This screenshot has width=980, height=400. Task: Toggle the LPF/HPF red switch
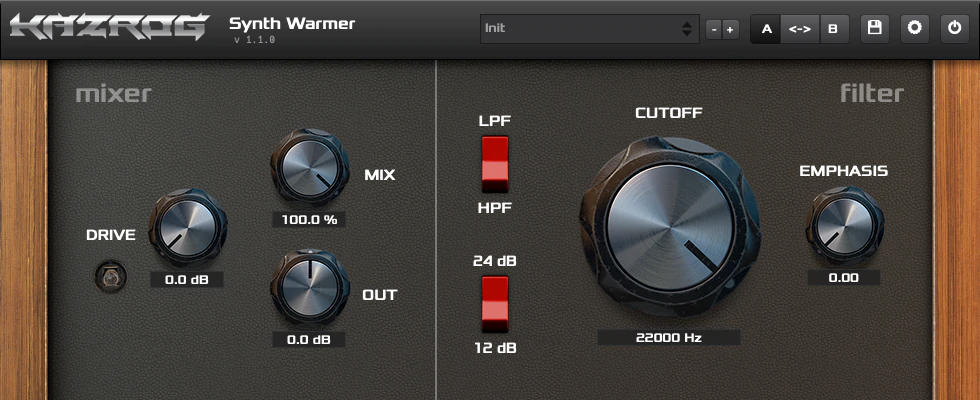[x=494, y=164]
